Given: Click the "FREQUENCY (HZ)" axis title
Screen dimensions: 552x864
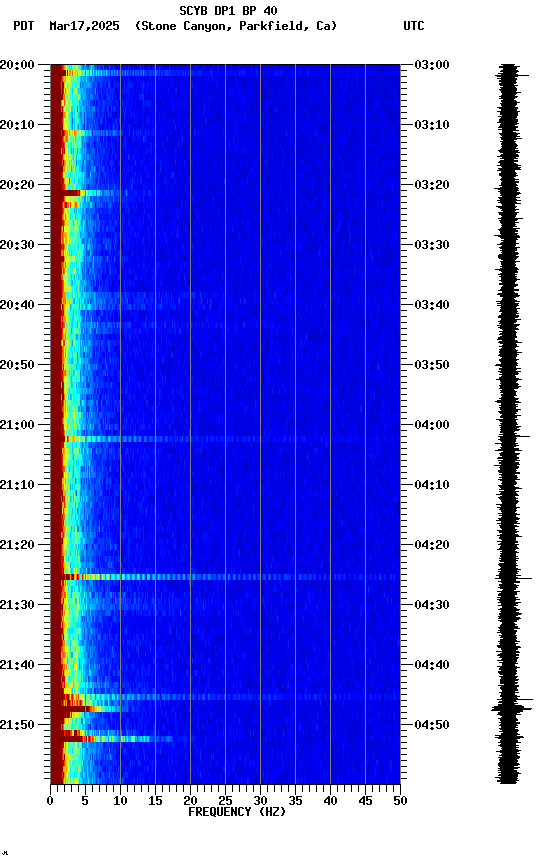Looking at the screenshot, I should click(x=237, y=812).
